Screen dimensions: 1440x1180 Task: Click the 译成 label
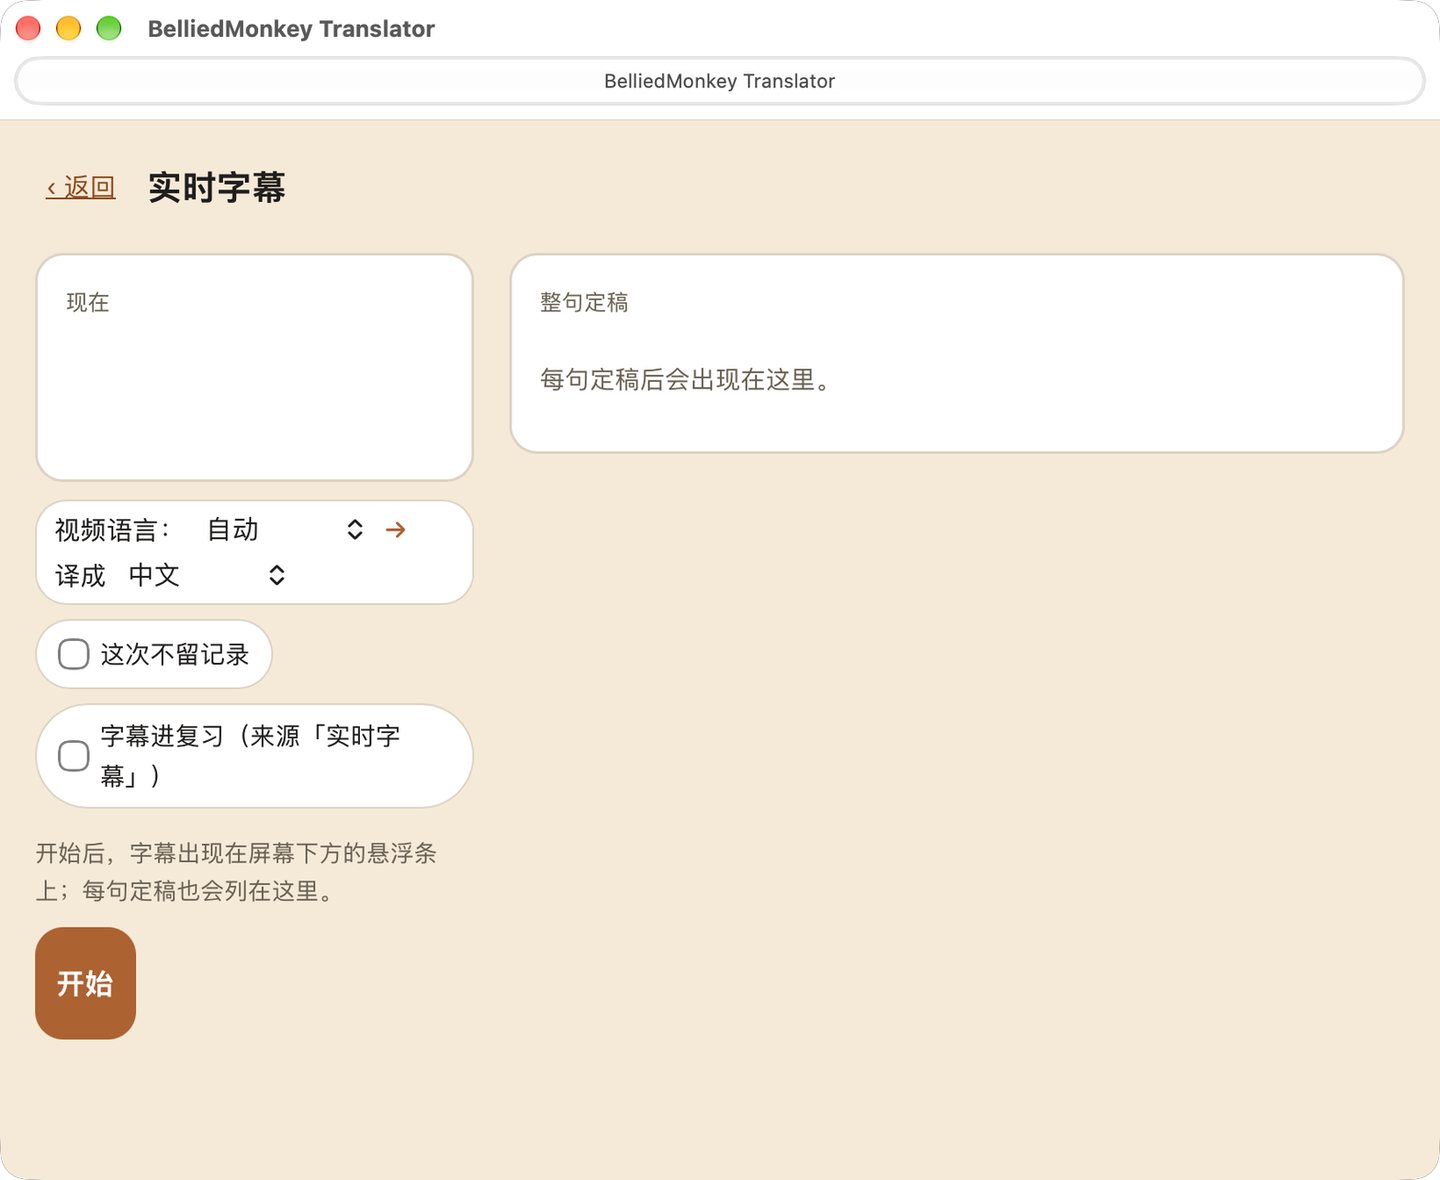tap(80, 575)
